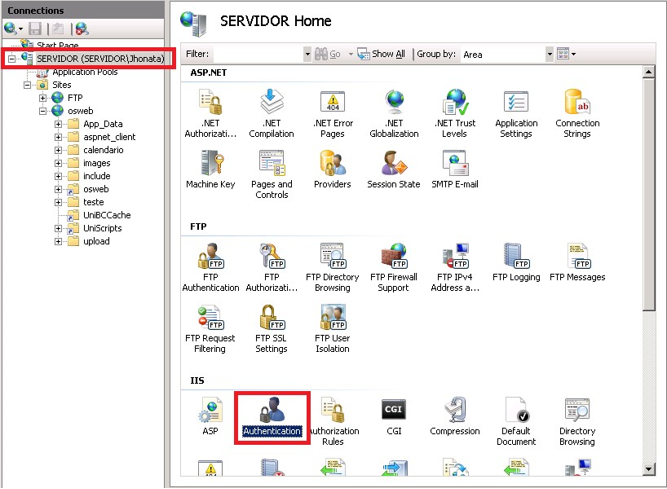
Task: Open the view mode dropdown button
Action: click(567, 54)
